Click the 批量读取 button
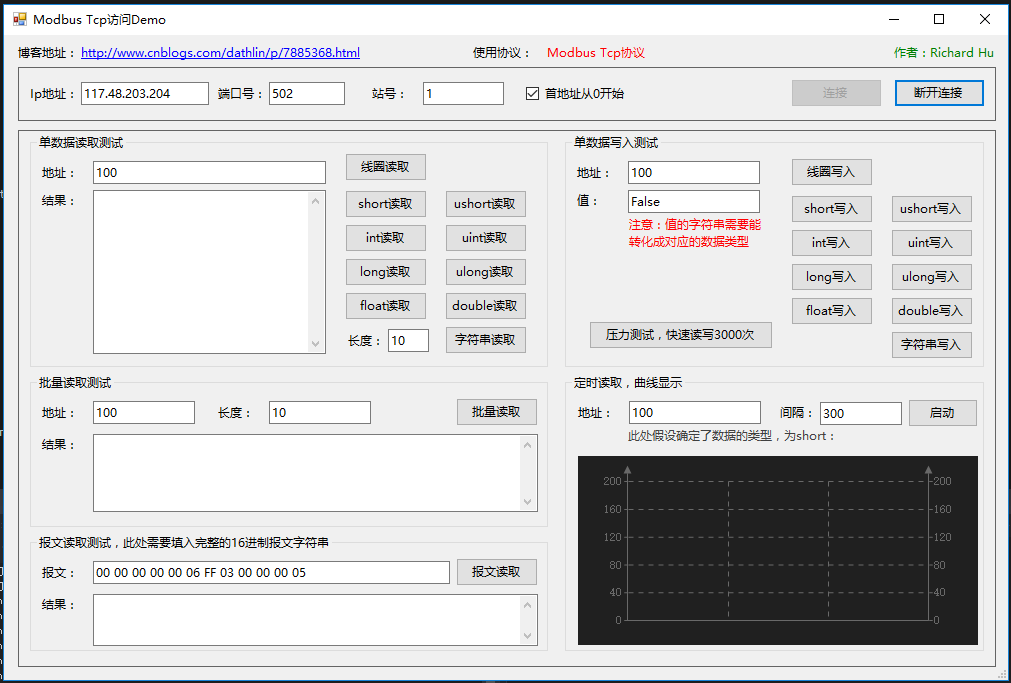The height and width of the screenshot is (683, 1011). click(496, 412)
